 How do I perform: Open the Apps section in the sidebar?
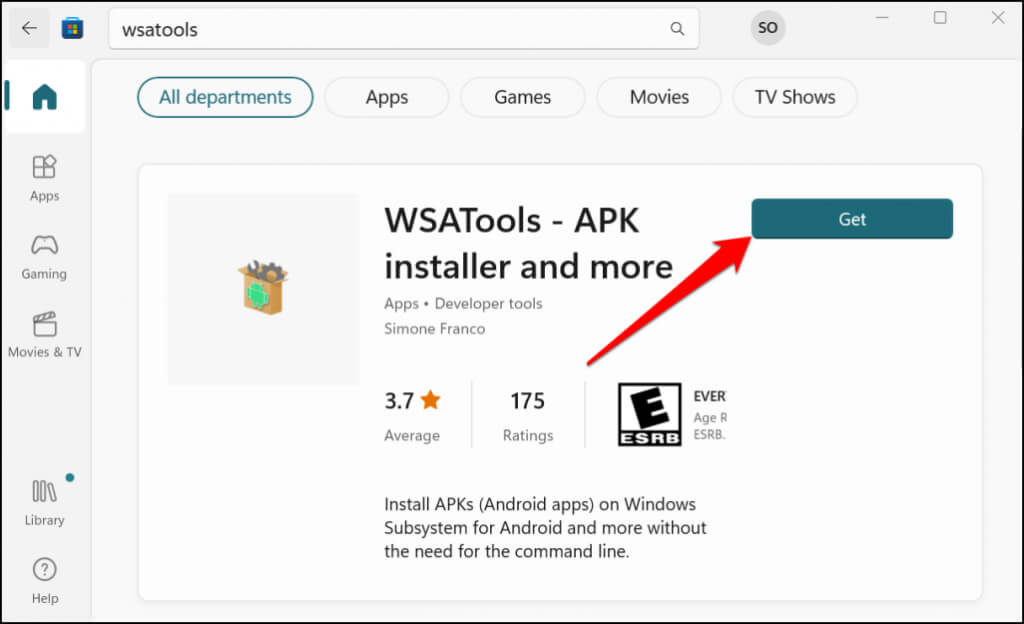pyautogui.click(x=45, y=178)
